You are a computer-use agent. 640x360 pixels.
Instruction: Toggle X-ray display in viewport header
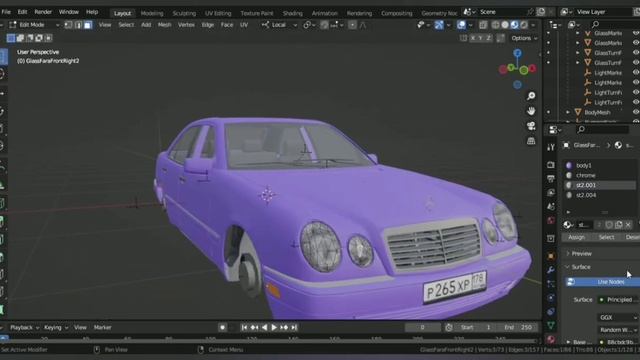[x=483, y=25]
